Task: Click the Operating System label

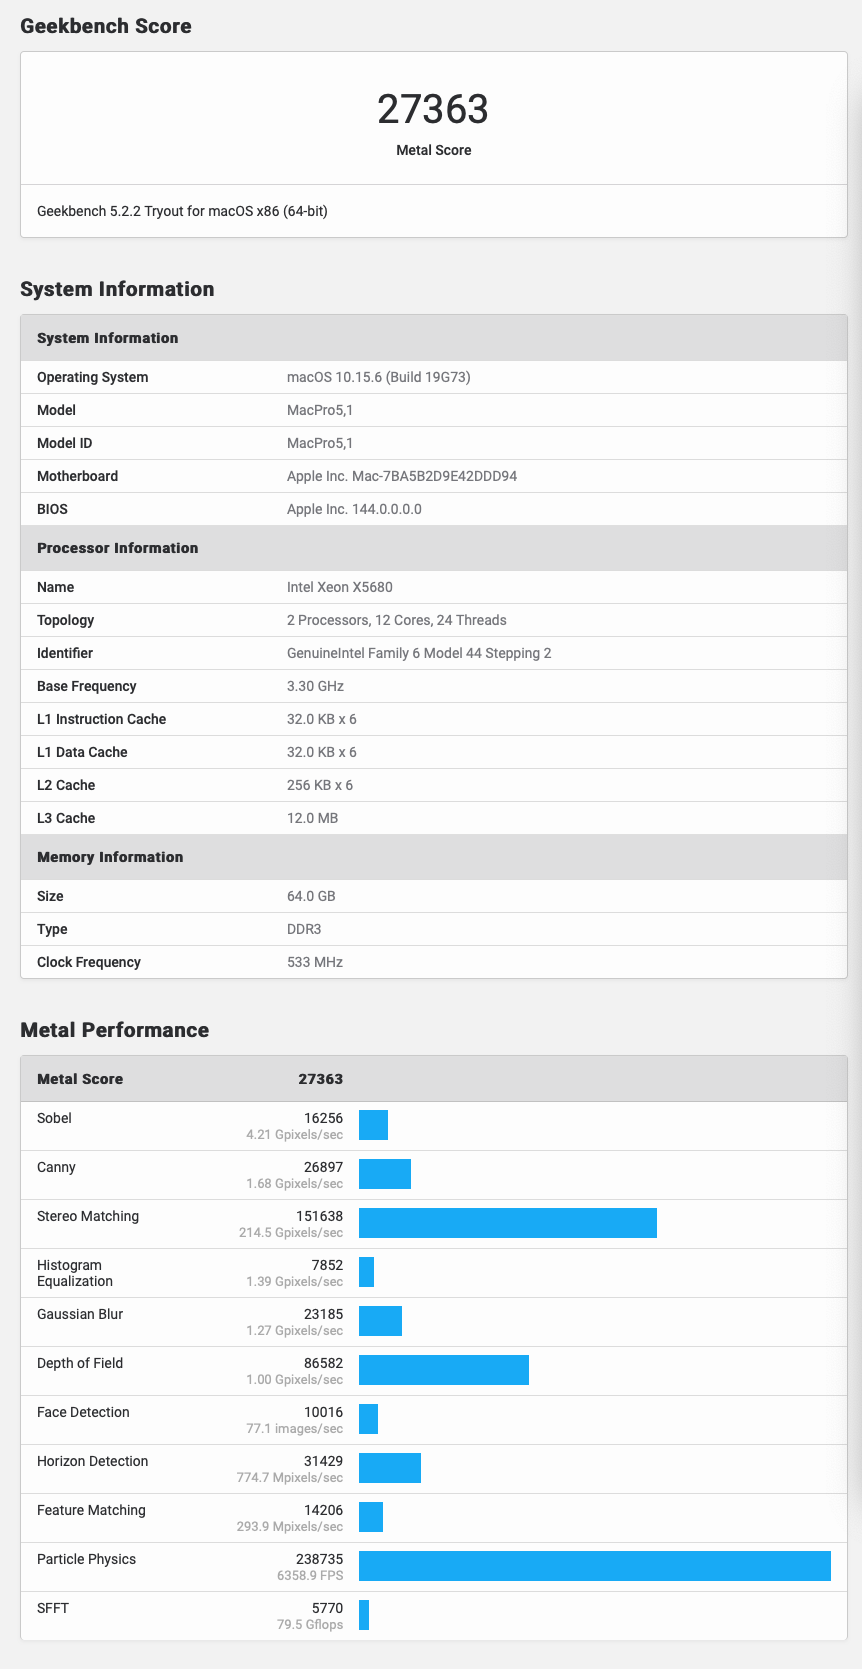Action: [x=92, y=377]
